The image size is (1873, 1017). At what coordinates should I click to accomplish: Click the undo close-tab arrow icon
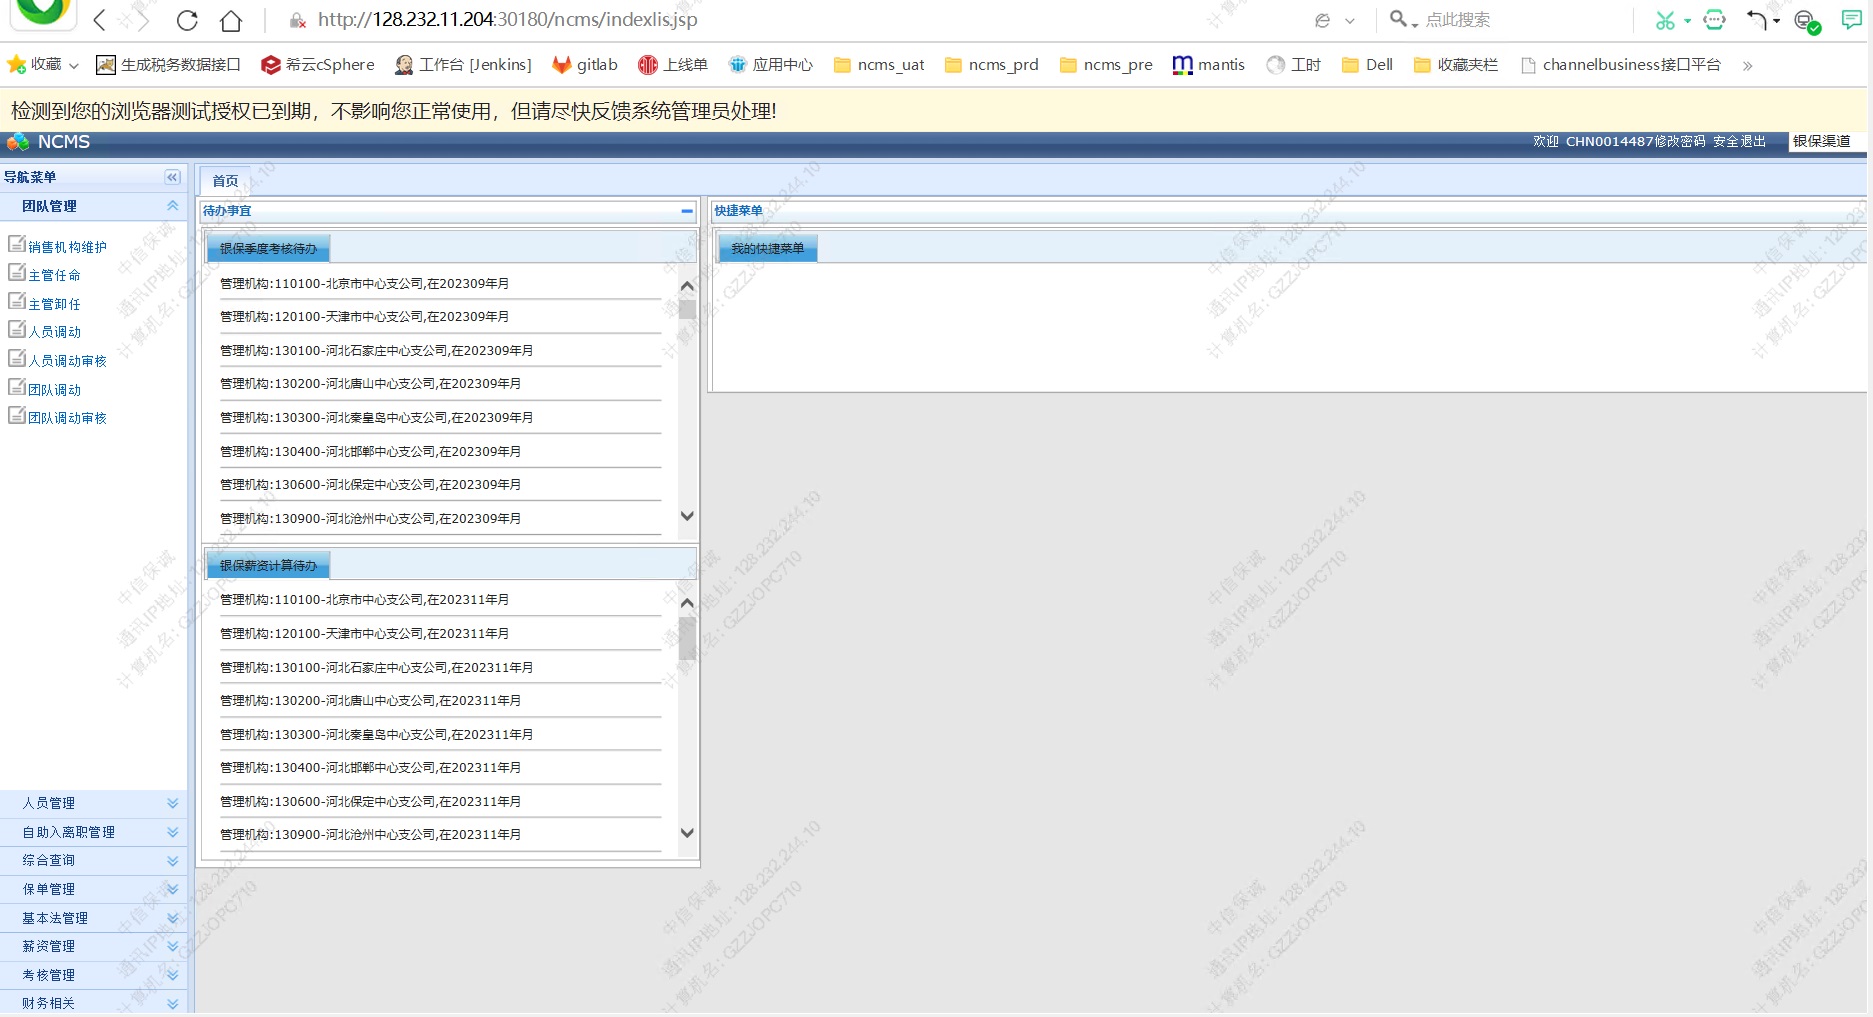pos(1757,20)
